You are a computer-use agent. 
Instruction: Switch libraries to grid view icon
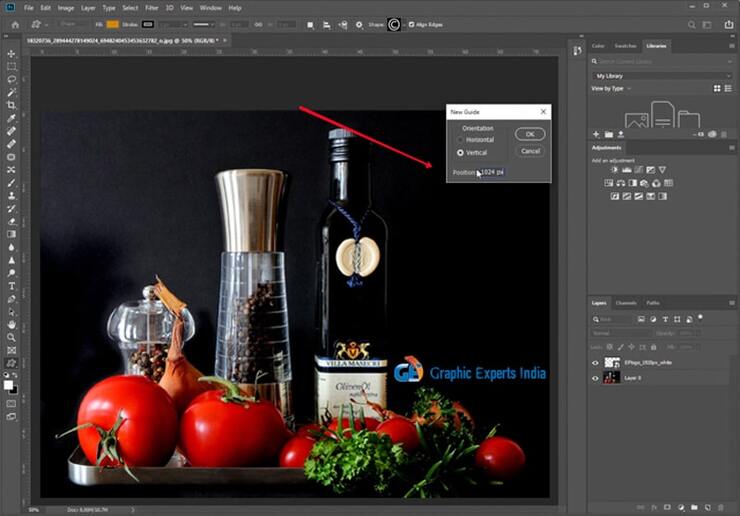coord(716,88)
